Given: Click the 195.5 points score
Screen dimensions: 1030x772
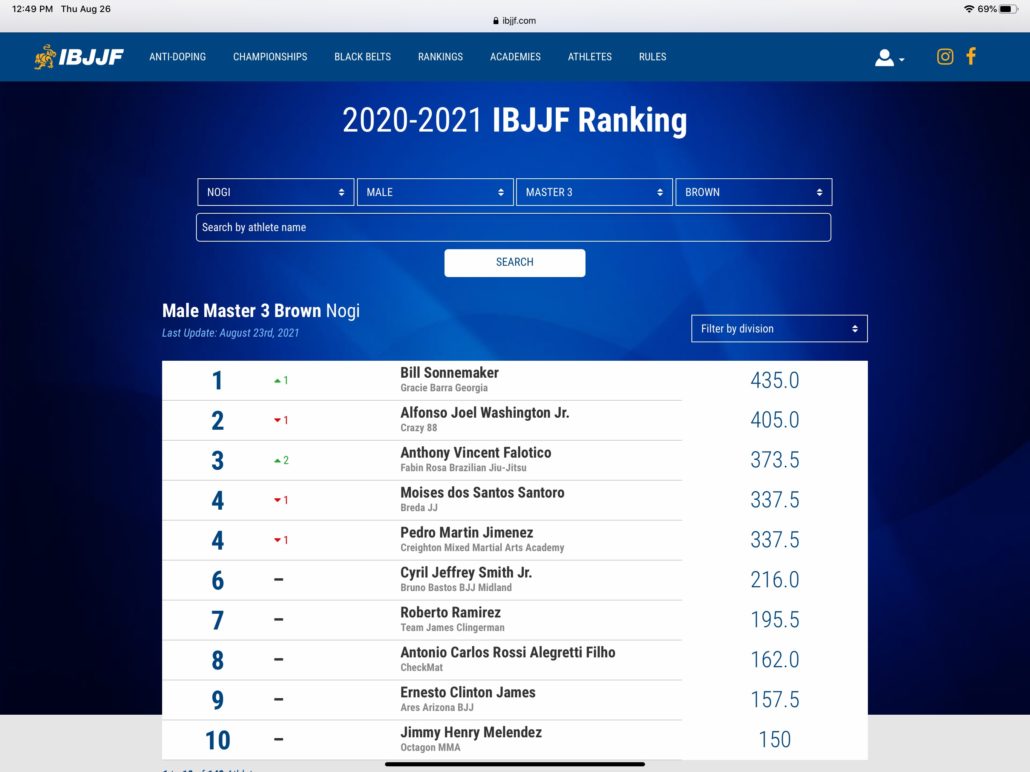Looking at the screenshot, I should tap(775, 620).
